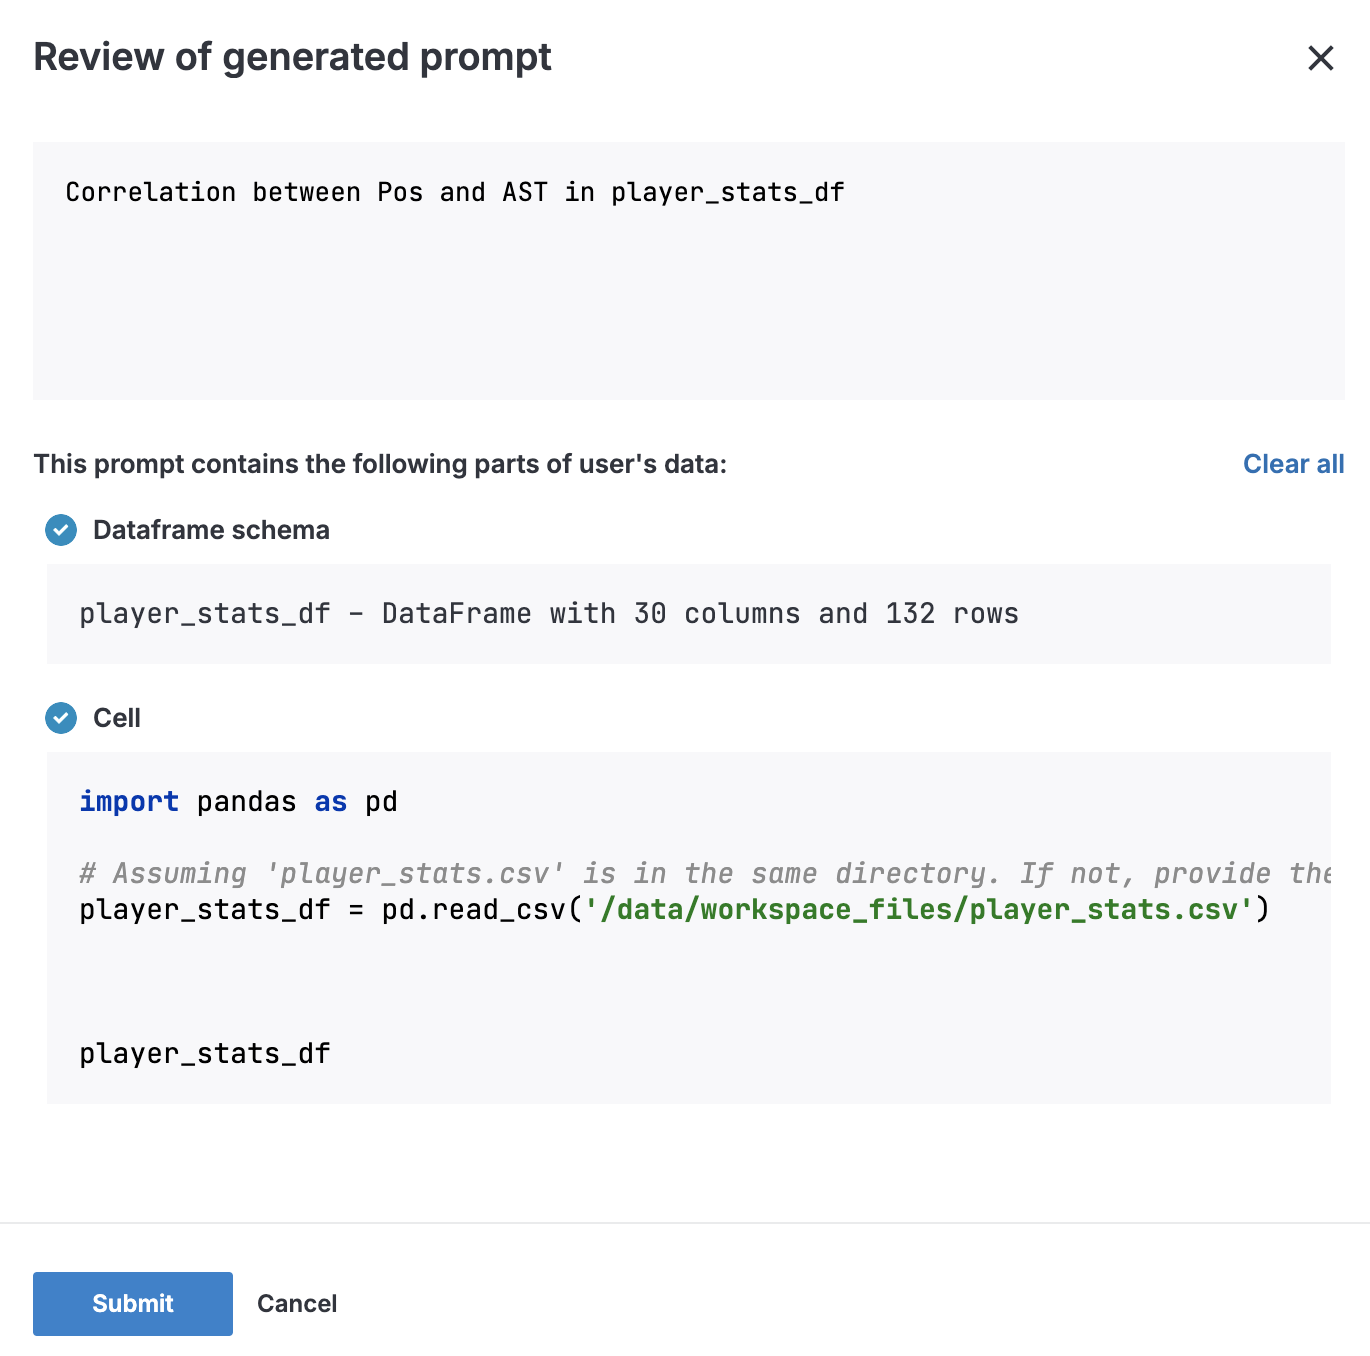Click the prompt text about Pos and AST
1370x1356 pixels.
(x=455, y=191)
